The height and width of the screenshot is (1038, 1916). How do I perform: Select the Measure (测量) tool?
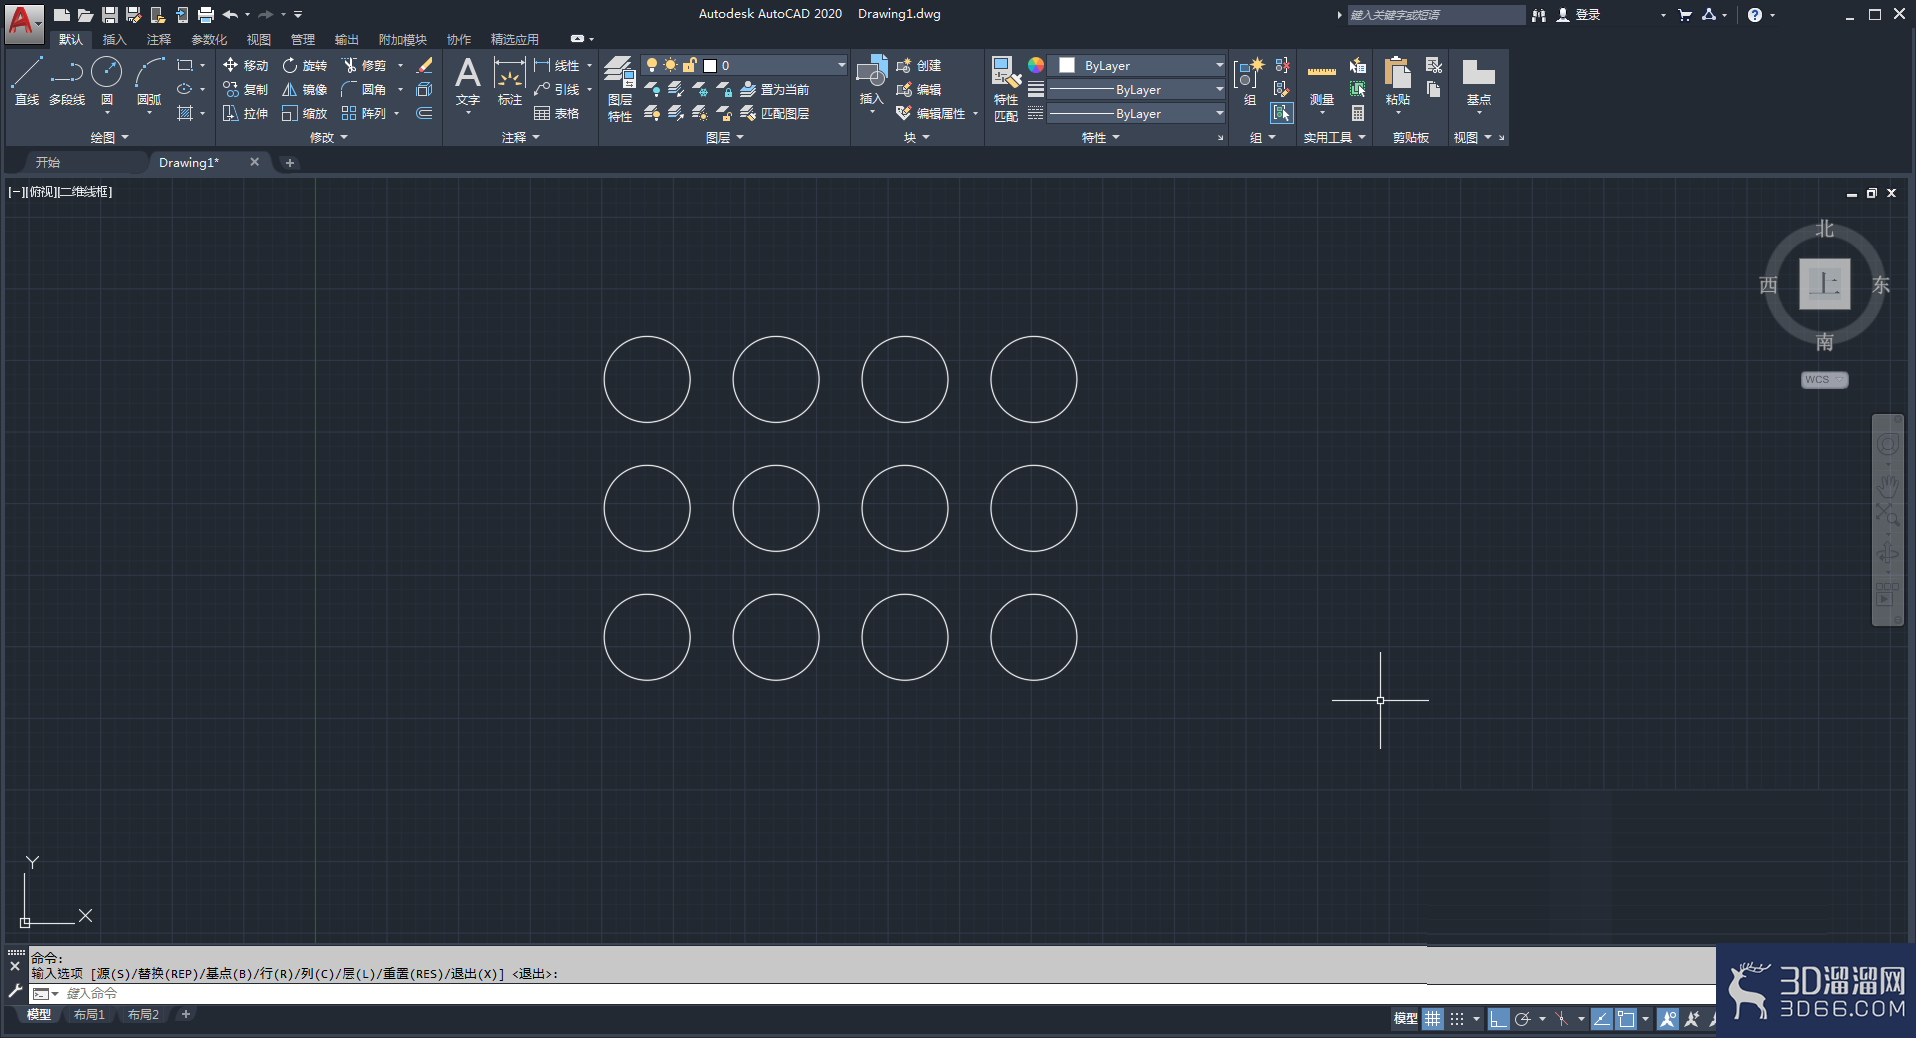coord(1322,83)
